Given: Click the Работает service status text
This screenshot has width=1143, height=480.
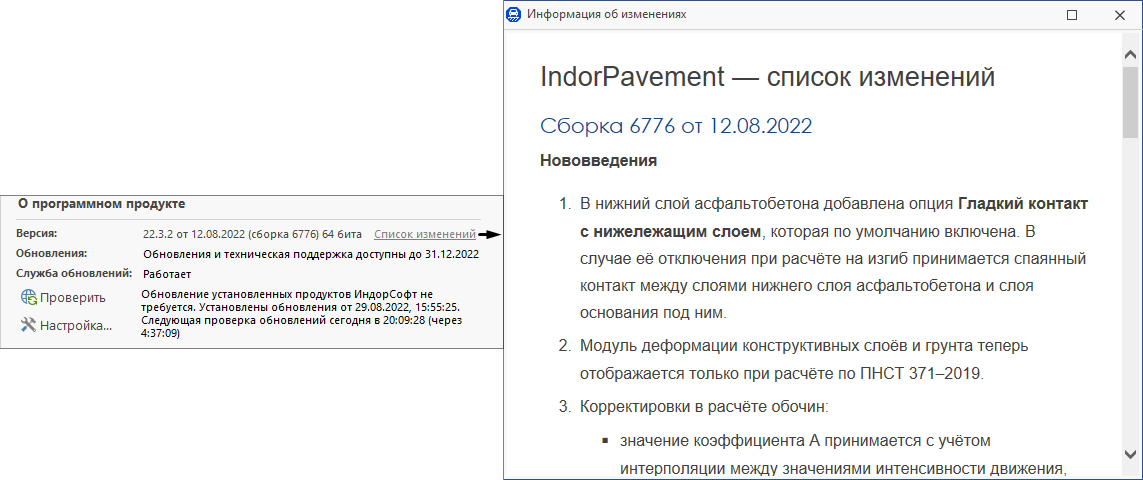Looking at the screenshot, I should (168, 274).
